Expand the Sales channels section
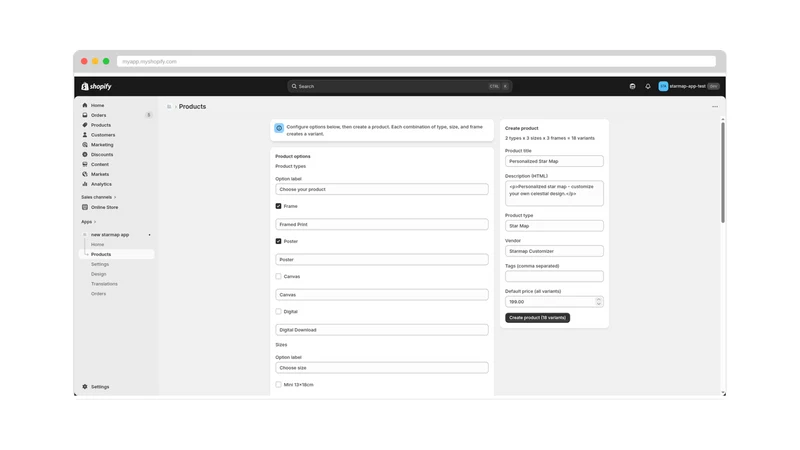Image resolution: width=800 pixels, height=450 pixels. (x=98, y=197)
